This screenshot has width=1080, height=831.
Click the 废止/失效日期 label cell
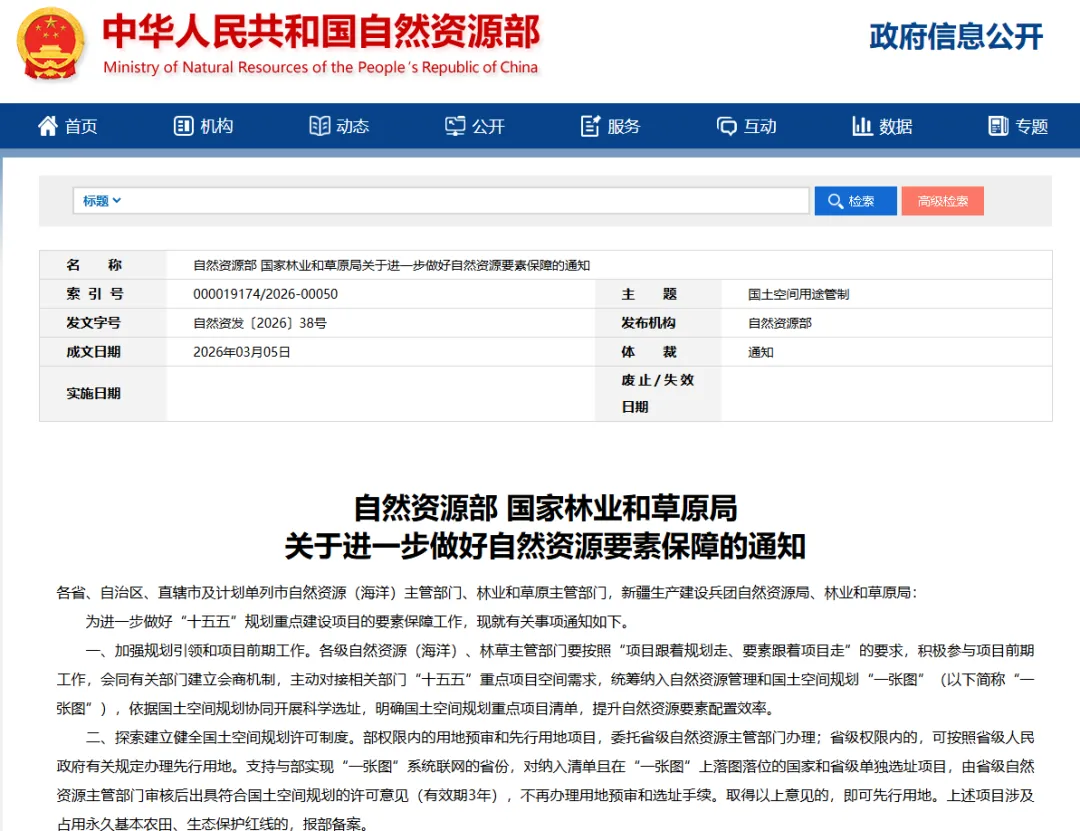[658, 393]
